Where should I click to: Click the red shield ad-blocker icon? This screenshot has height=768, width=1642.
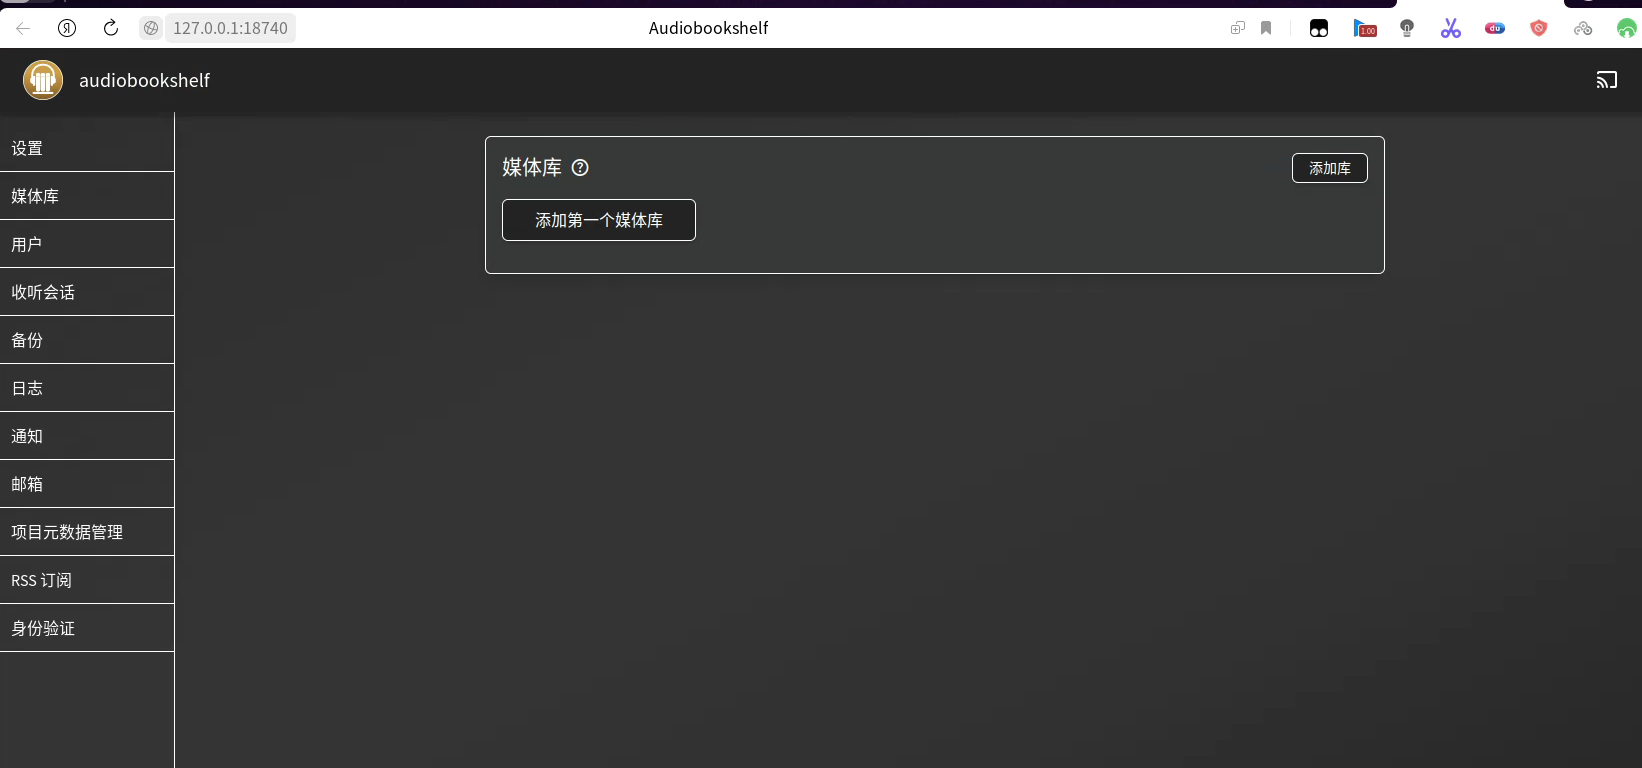tap(1538, 28)
